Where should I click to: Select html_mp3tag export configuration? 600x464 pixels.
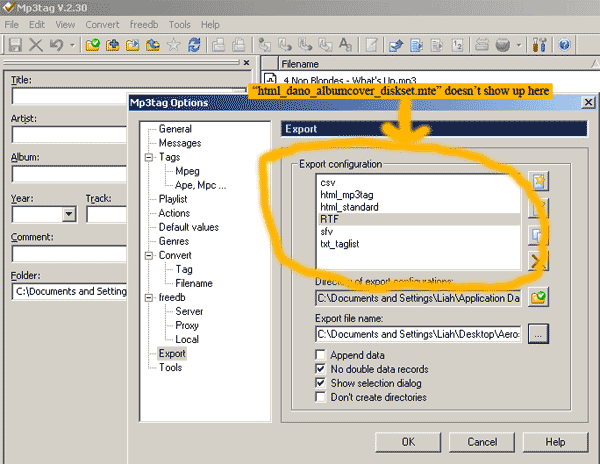(x=419, y=195)
